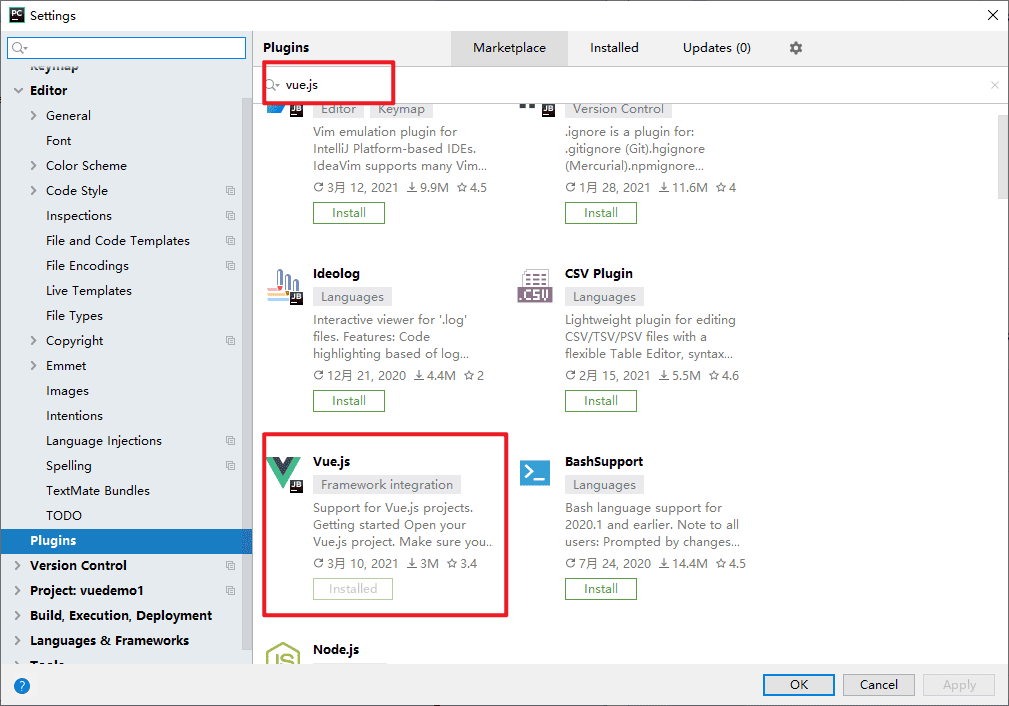The width and height of the screenshot is (1009, 706).
Task: Focus the plugin search field containing vue.js
Action: pyautogui.click(x=631, y=85)
